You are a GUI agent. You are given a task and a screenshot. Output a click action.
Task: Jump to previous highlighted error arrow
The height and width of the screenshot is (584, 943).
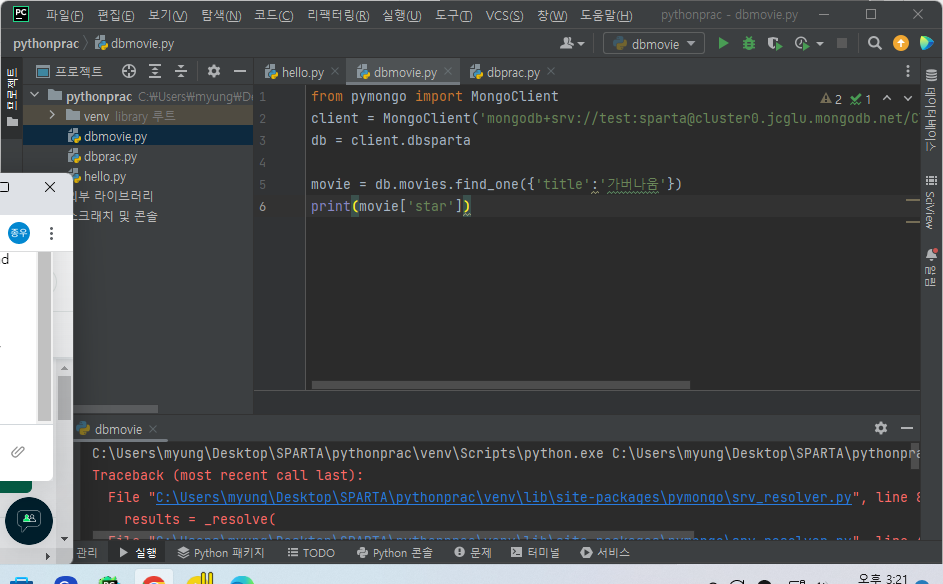click(x=887, y=98)
